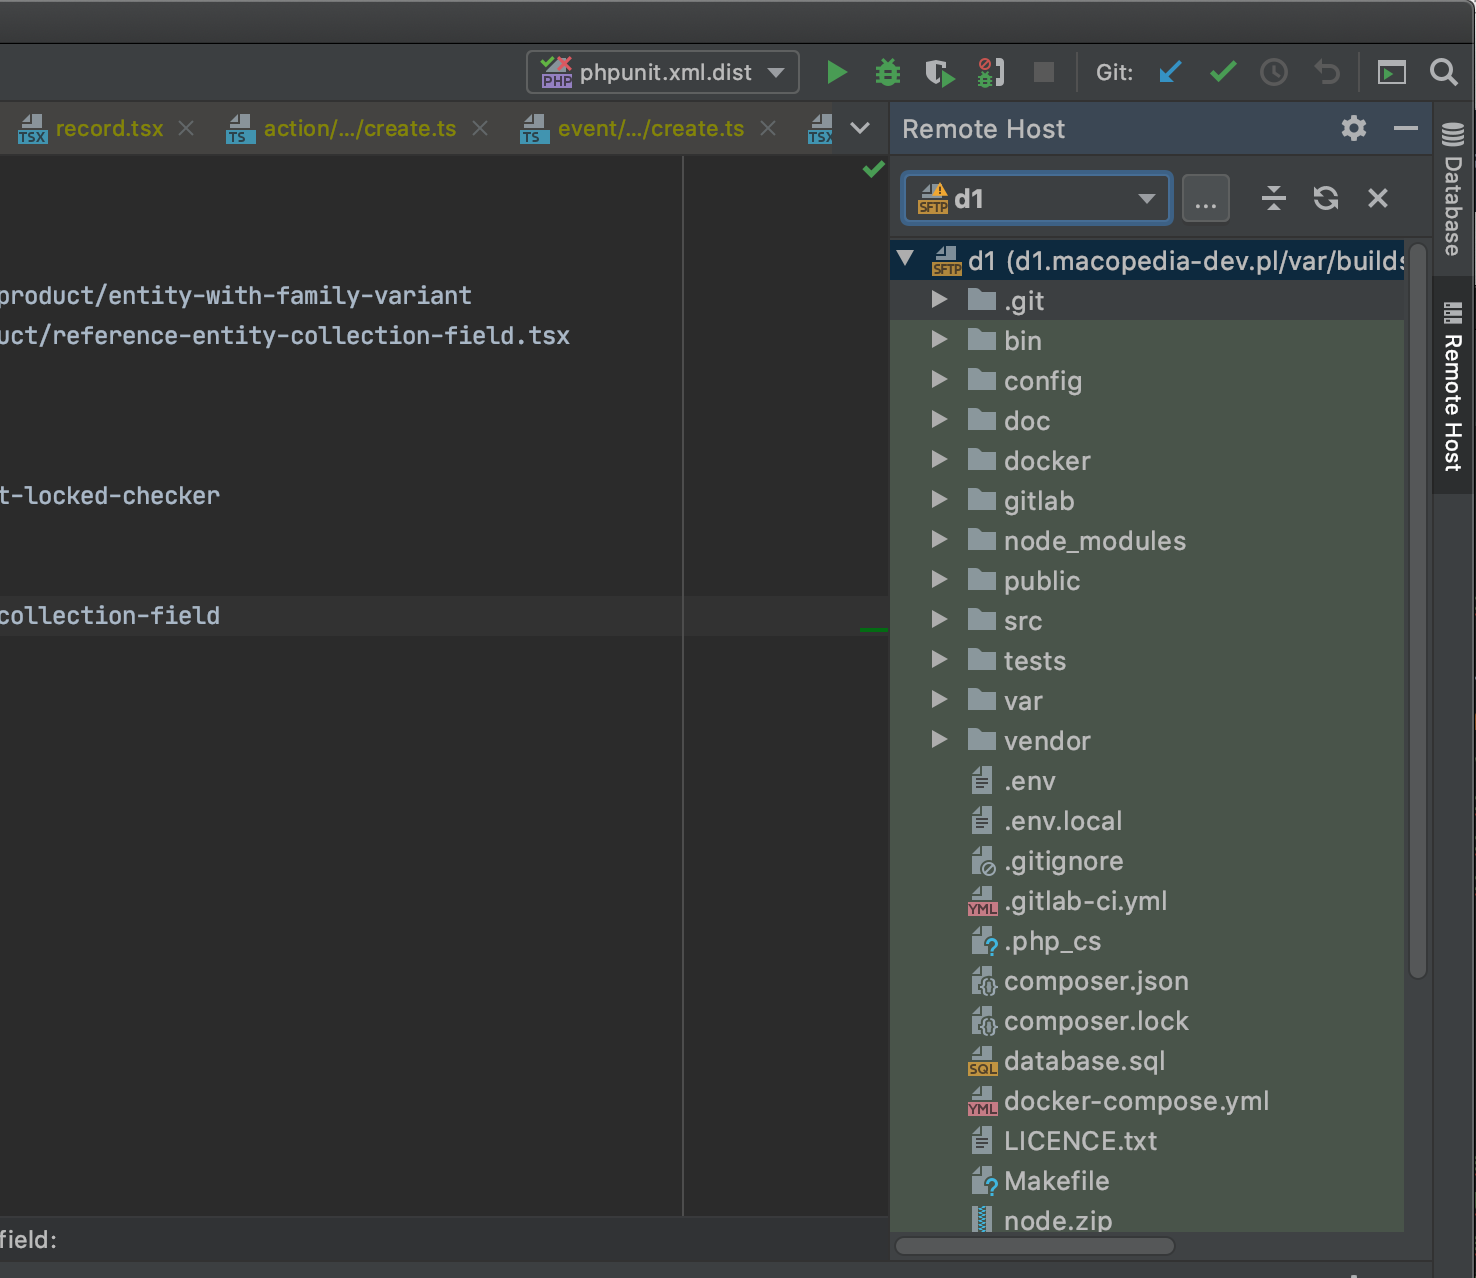The image size is (1476, 1278).
Task: Select the composer.json file
Action: coord(1095,981)
